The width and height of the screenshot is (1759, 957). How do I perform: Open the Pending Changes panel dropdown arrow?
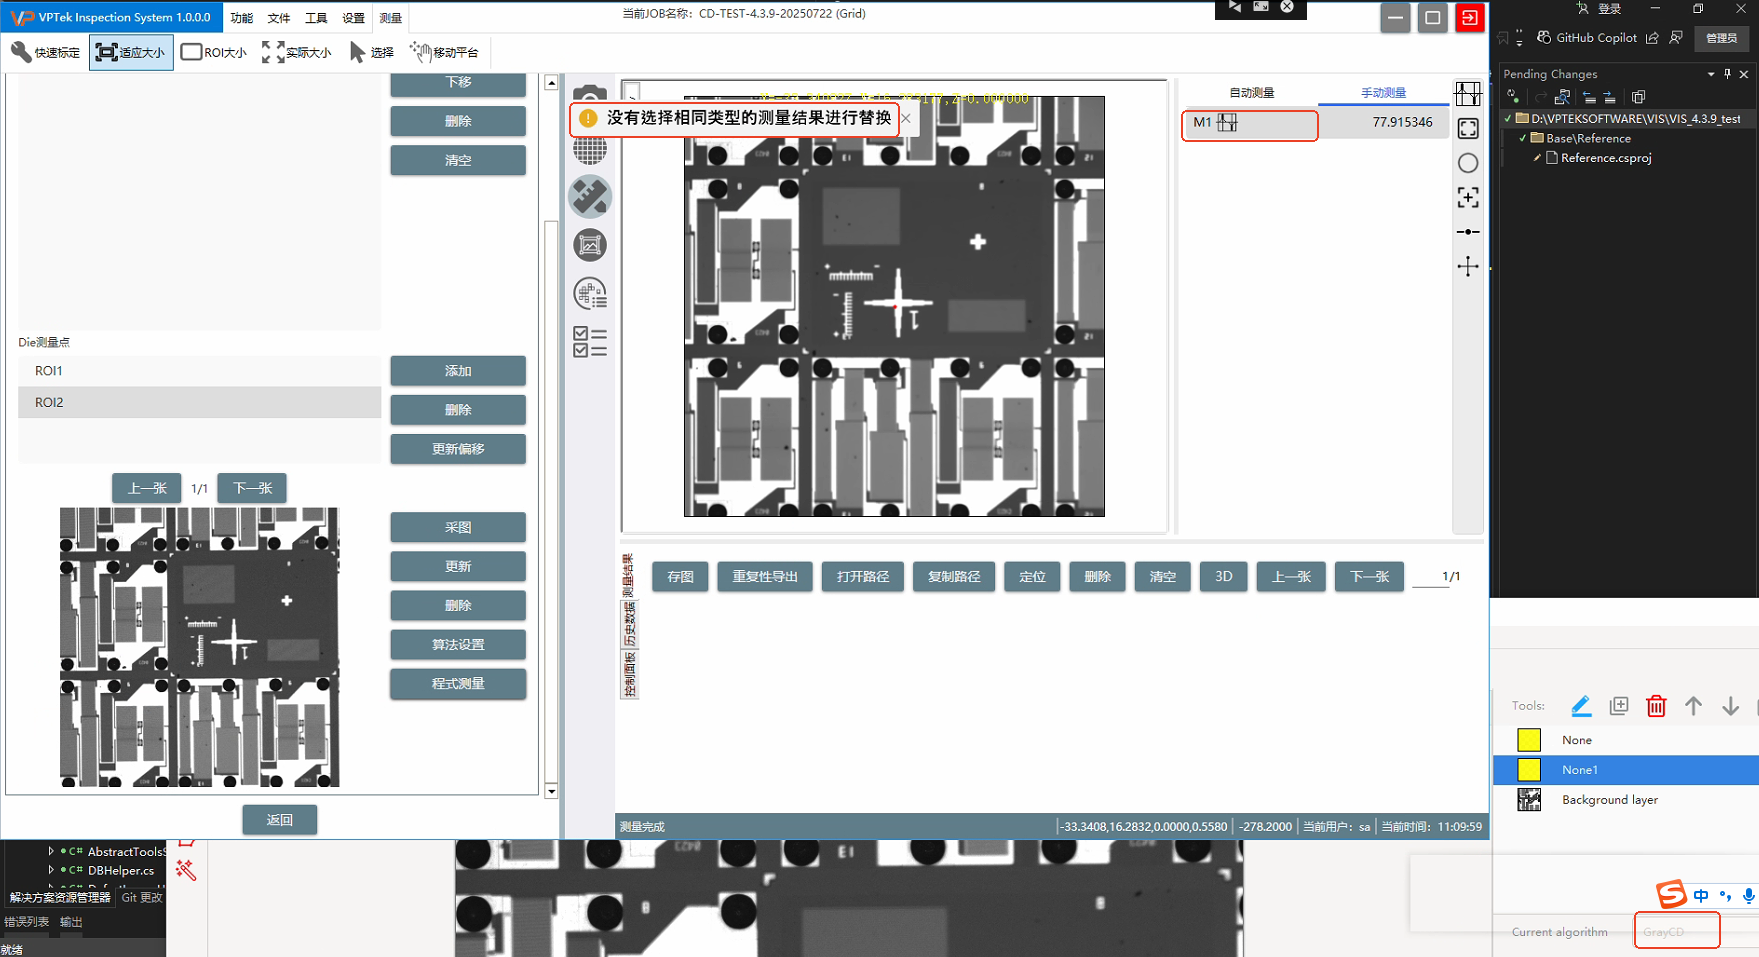click(1711, 74)
